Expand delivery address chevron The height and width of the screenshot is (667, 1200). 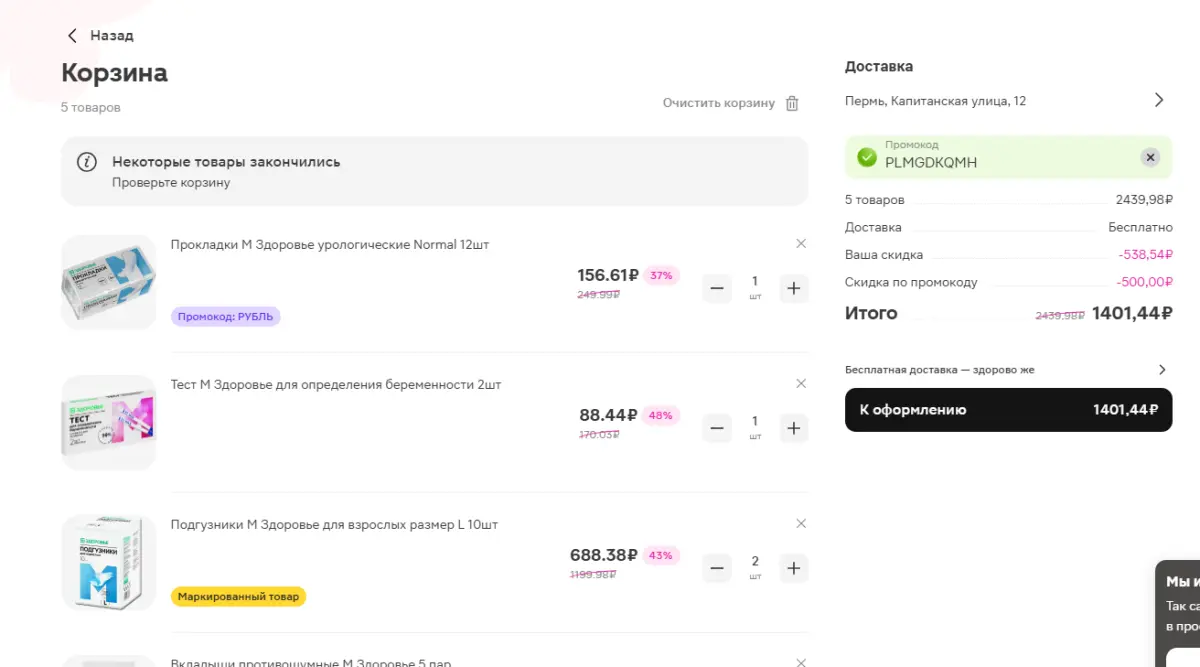tap(1159, 100)
